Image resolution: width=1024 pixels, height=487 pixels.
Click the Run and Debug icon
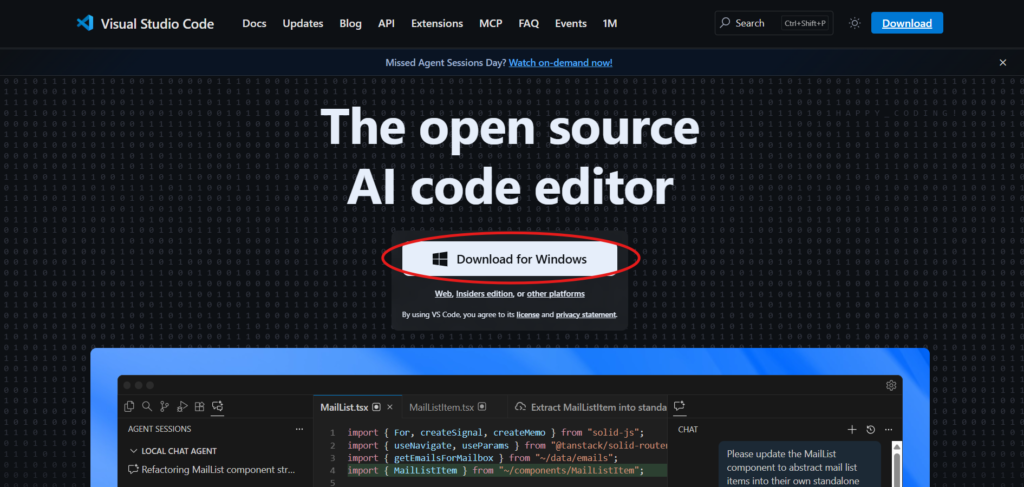[182, 407]
